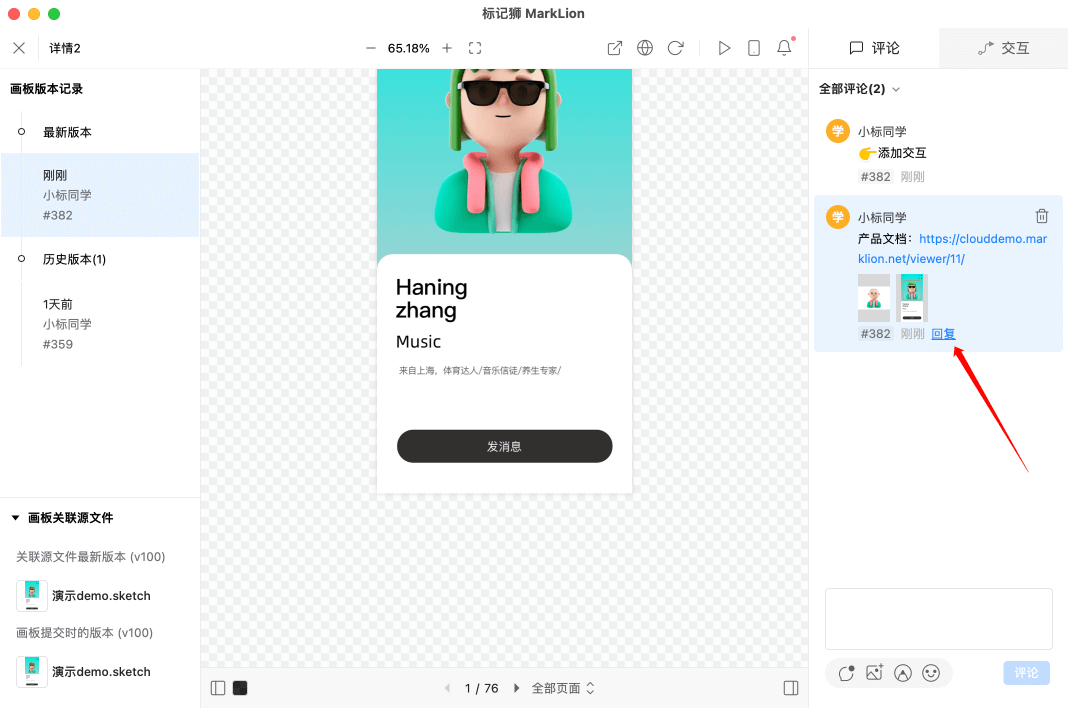Add an image to the comment

coord(875,673)
